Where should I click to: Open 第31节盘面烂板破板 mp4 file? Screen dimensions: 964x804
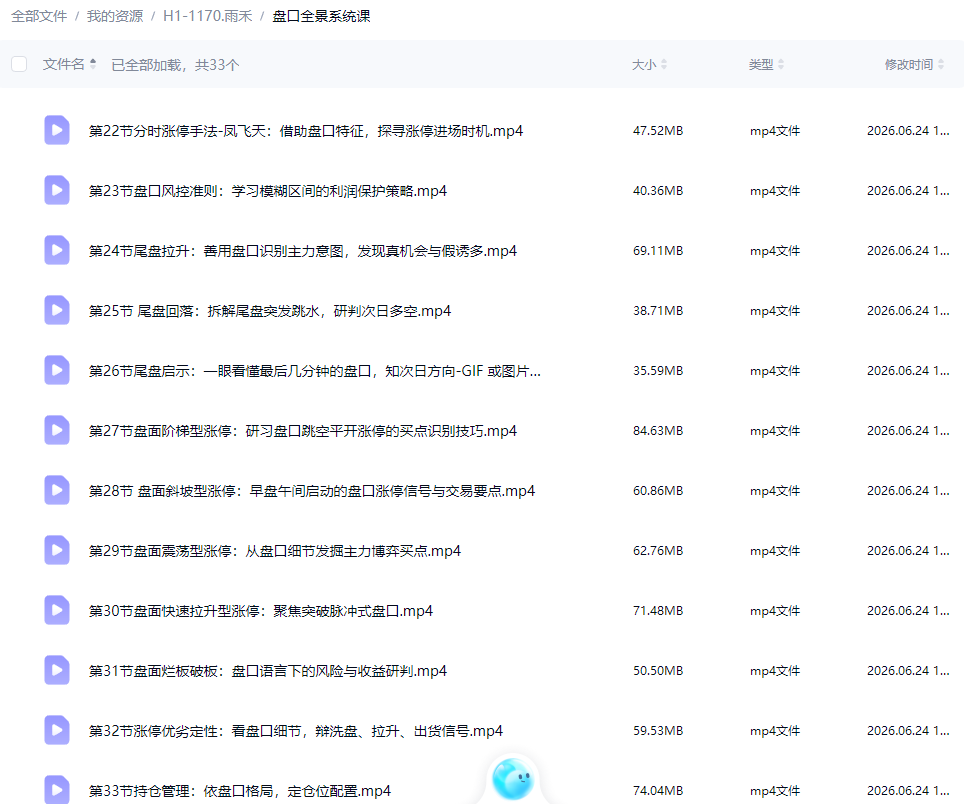tap(267, 671)
